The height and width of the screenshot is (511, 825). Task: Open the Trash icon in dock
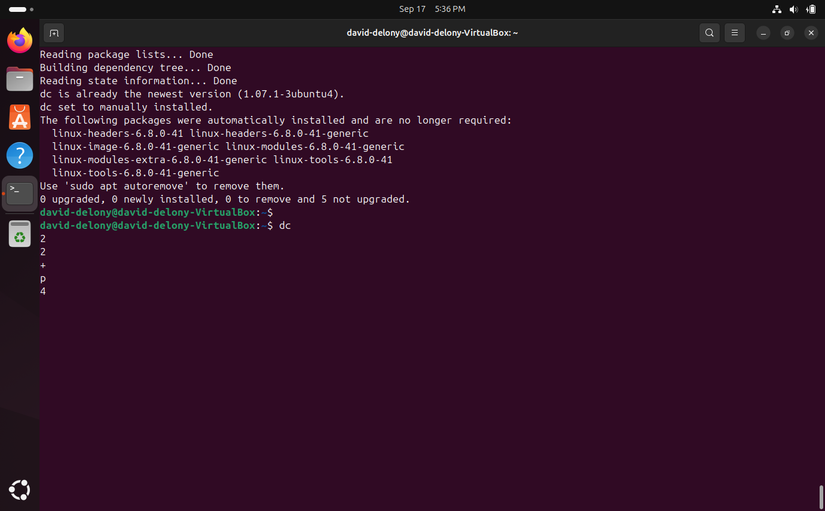tap(19, 233)
